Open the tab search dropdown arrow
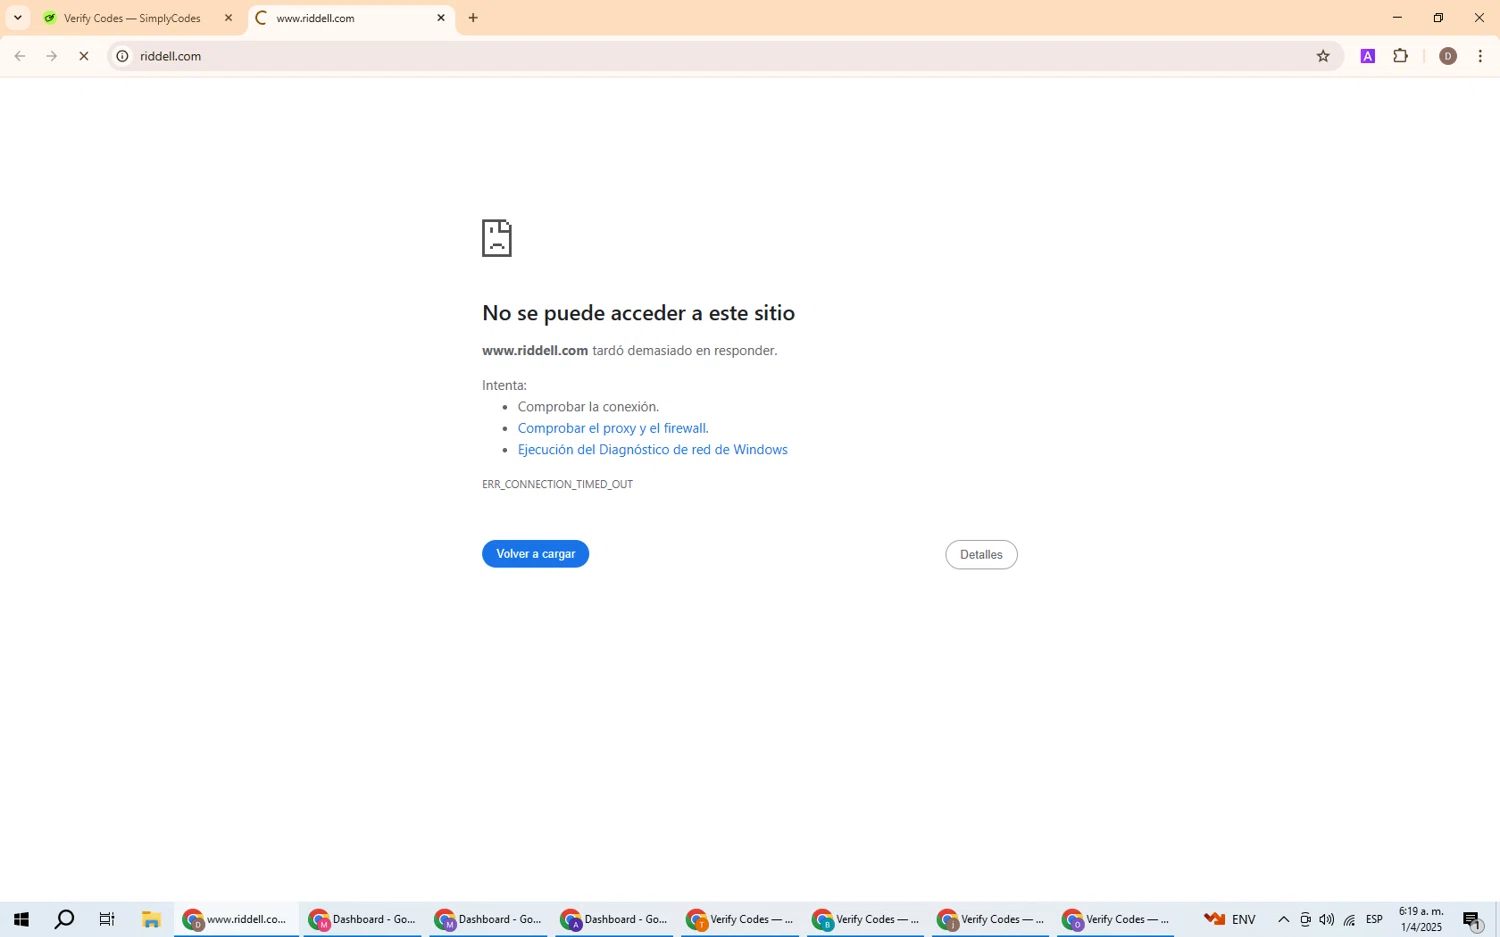1500x937 pixels. pyautogui.click(x=17, y=18)
